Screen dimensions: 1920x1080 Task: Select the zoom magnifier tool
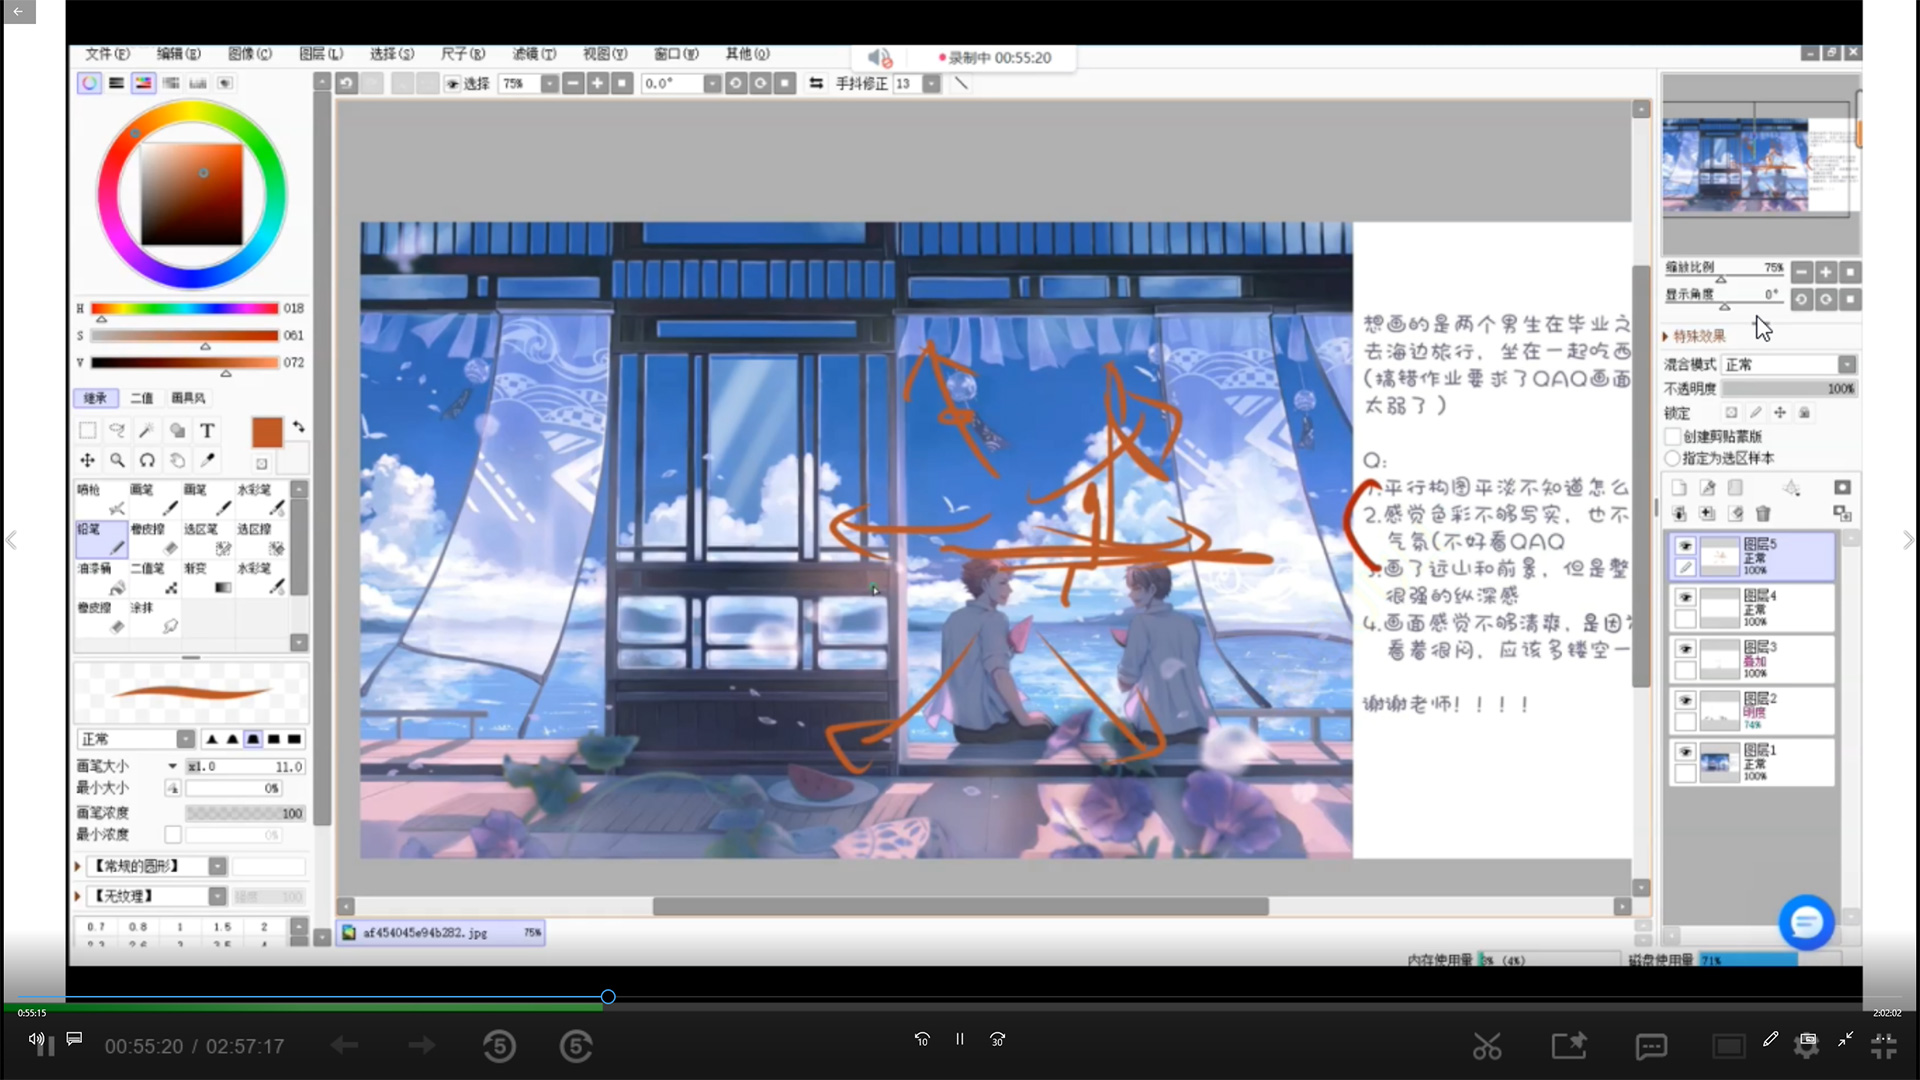click(117, 460)
